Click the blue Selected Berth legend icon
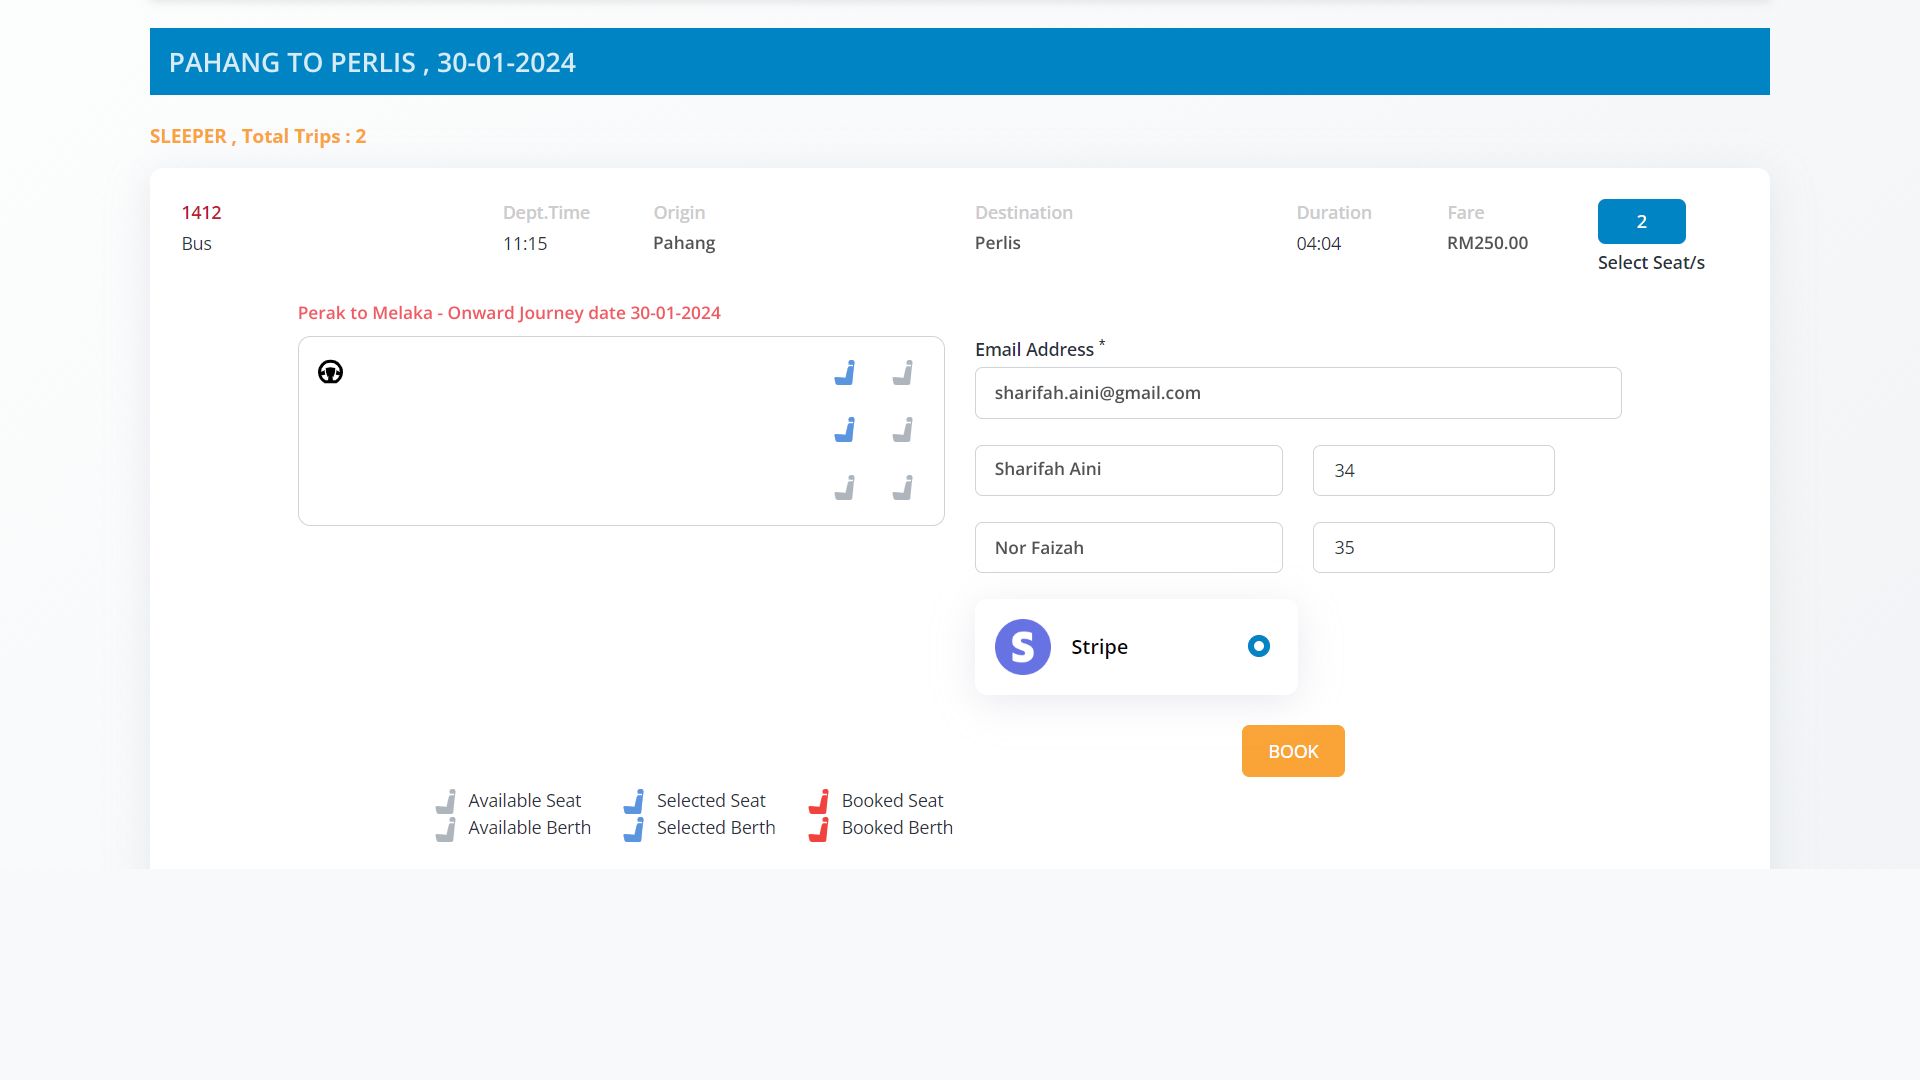Image resolution: width=1920 pixels, height=1080 pixels. coord(634,829)
